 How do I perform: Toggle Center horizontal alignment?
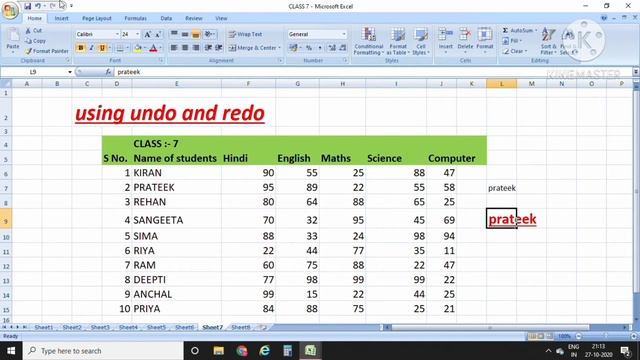coord(185,48)
